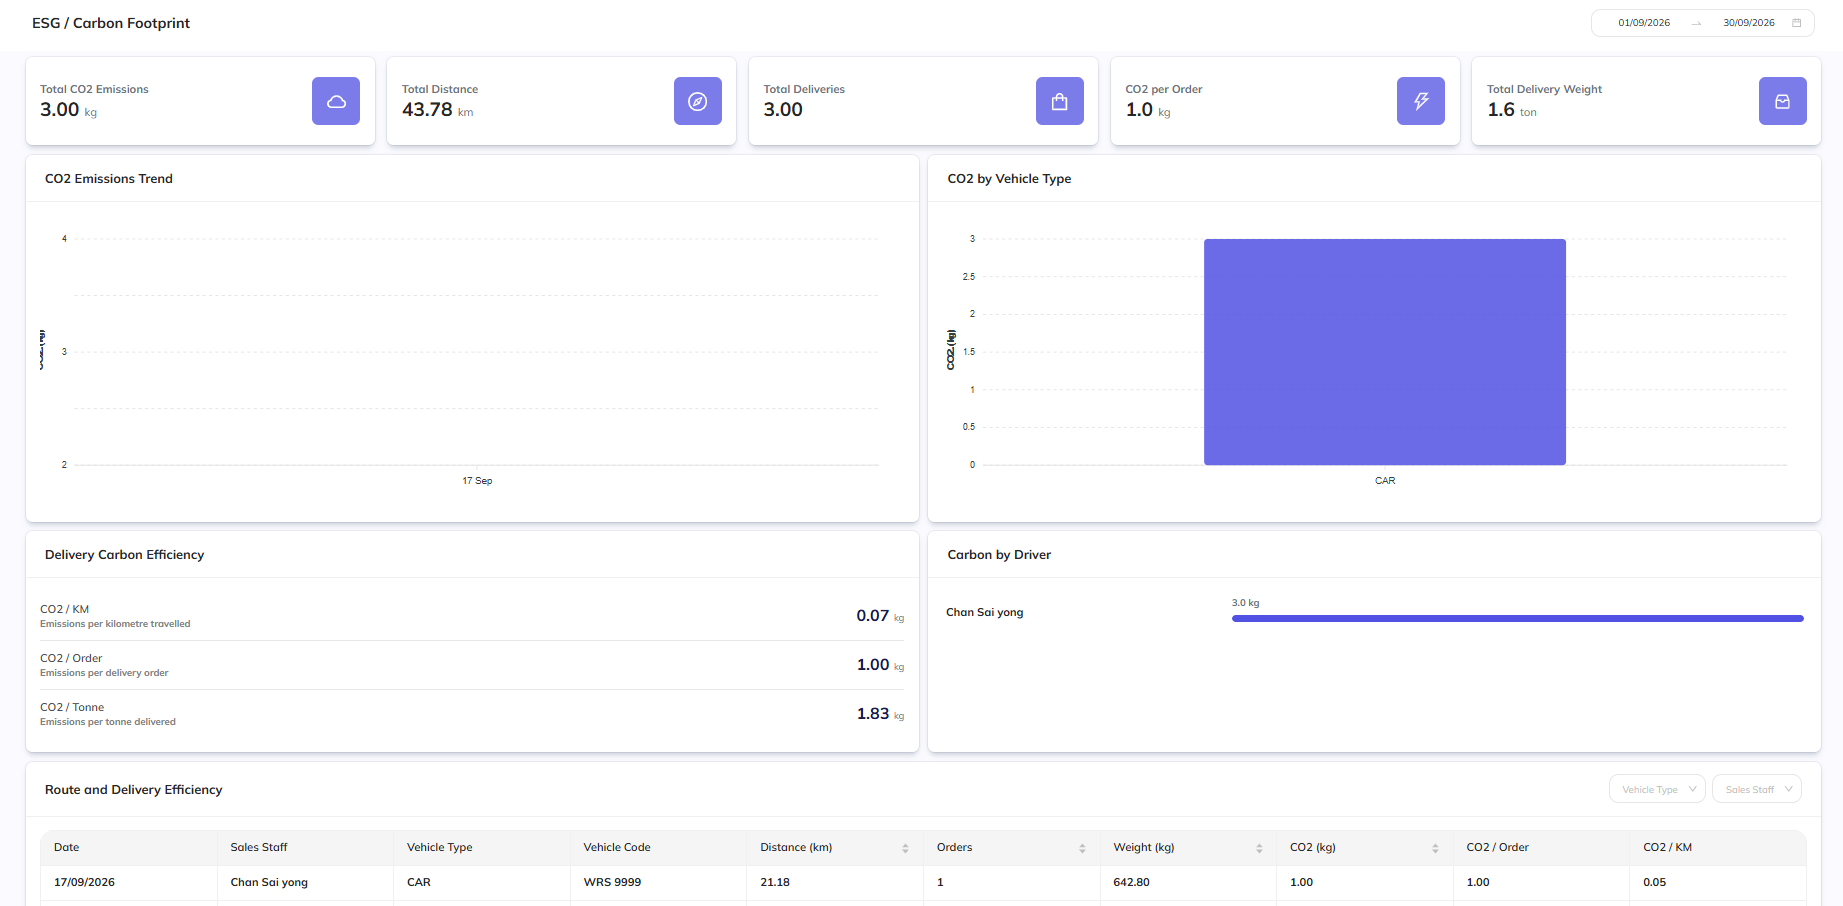Click the CAR axis label under bar chart
This screenshot has width=1843, height=906.
coord(1385,481)
